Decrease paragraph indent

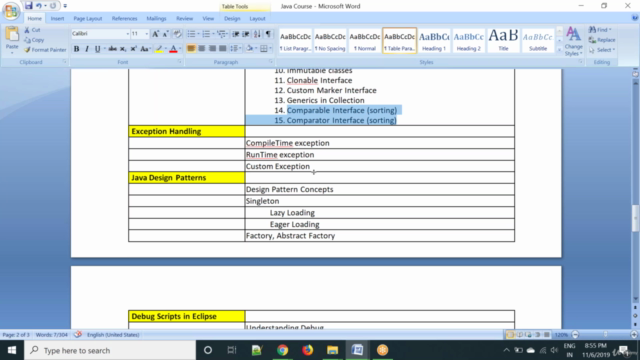point(236,34)
